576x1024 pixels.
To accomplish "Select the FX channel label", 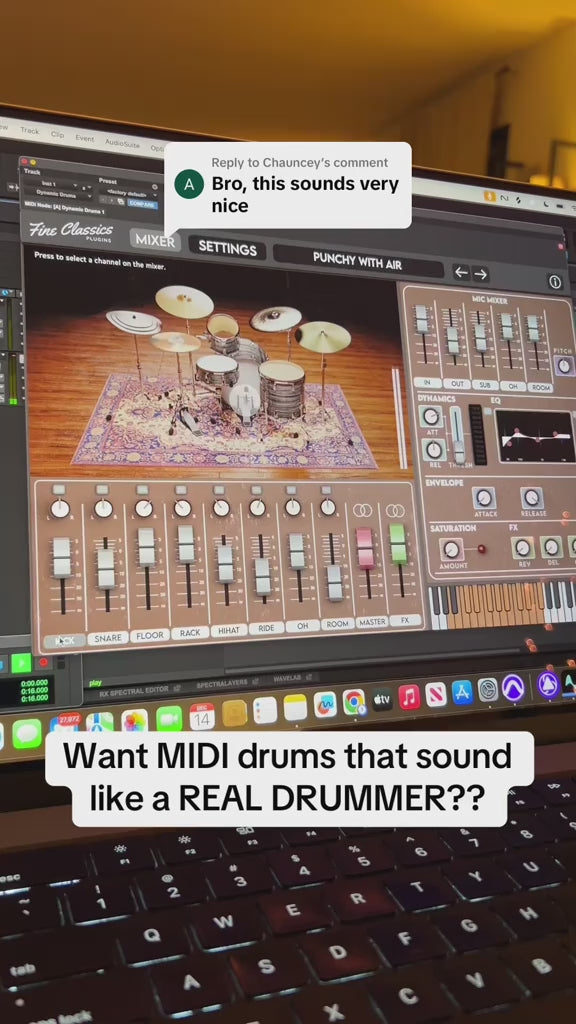I will [406, 620].
